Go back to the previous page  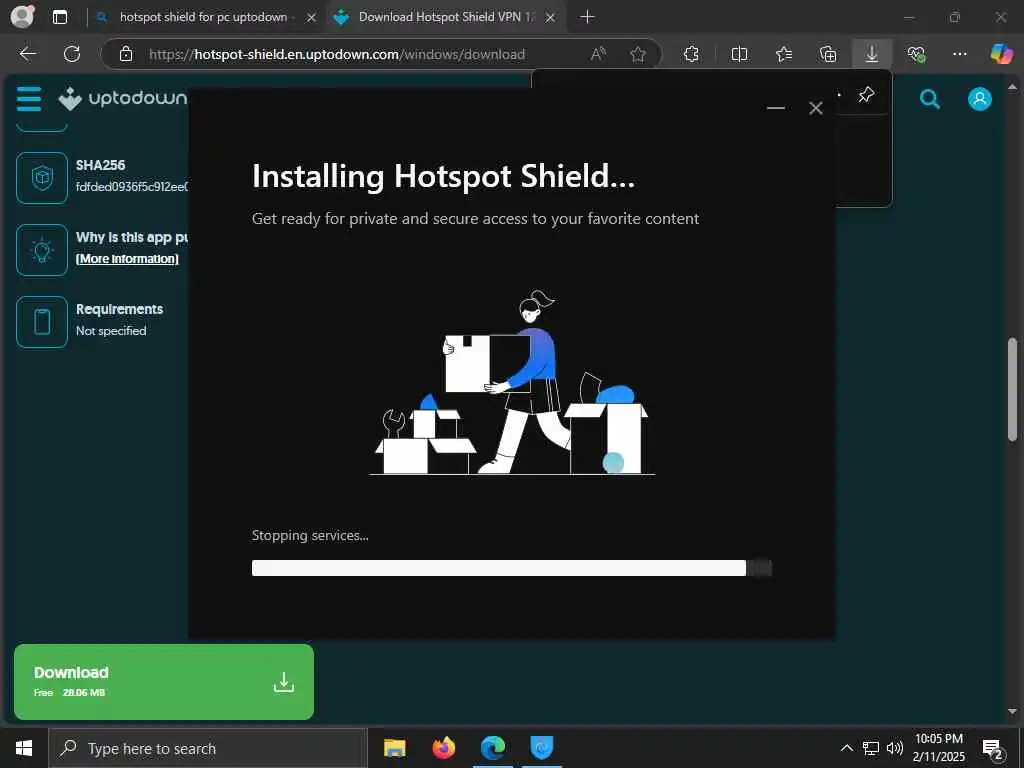27,54
